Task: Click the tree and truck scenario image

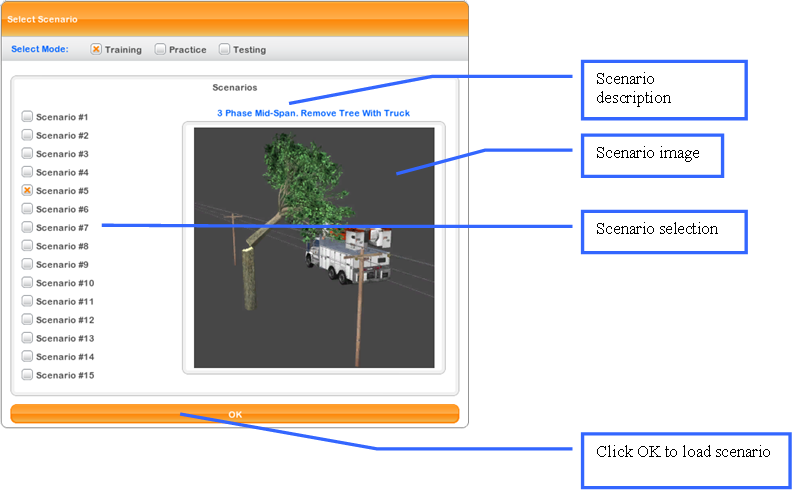Action: coord(314,247)
